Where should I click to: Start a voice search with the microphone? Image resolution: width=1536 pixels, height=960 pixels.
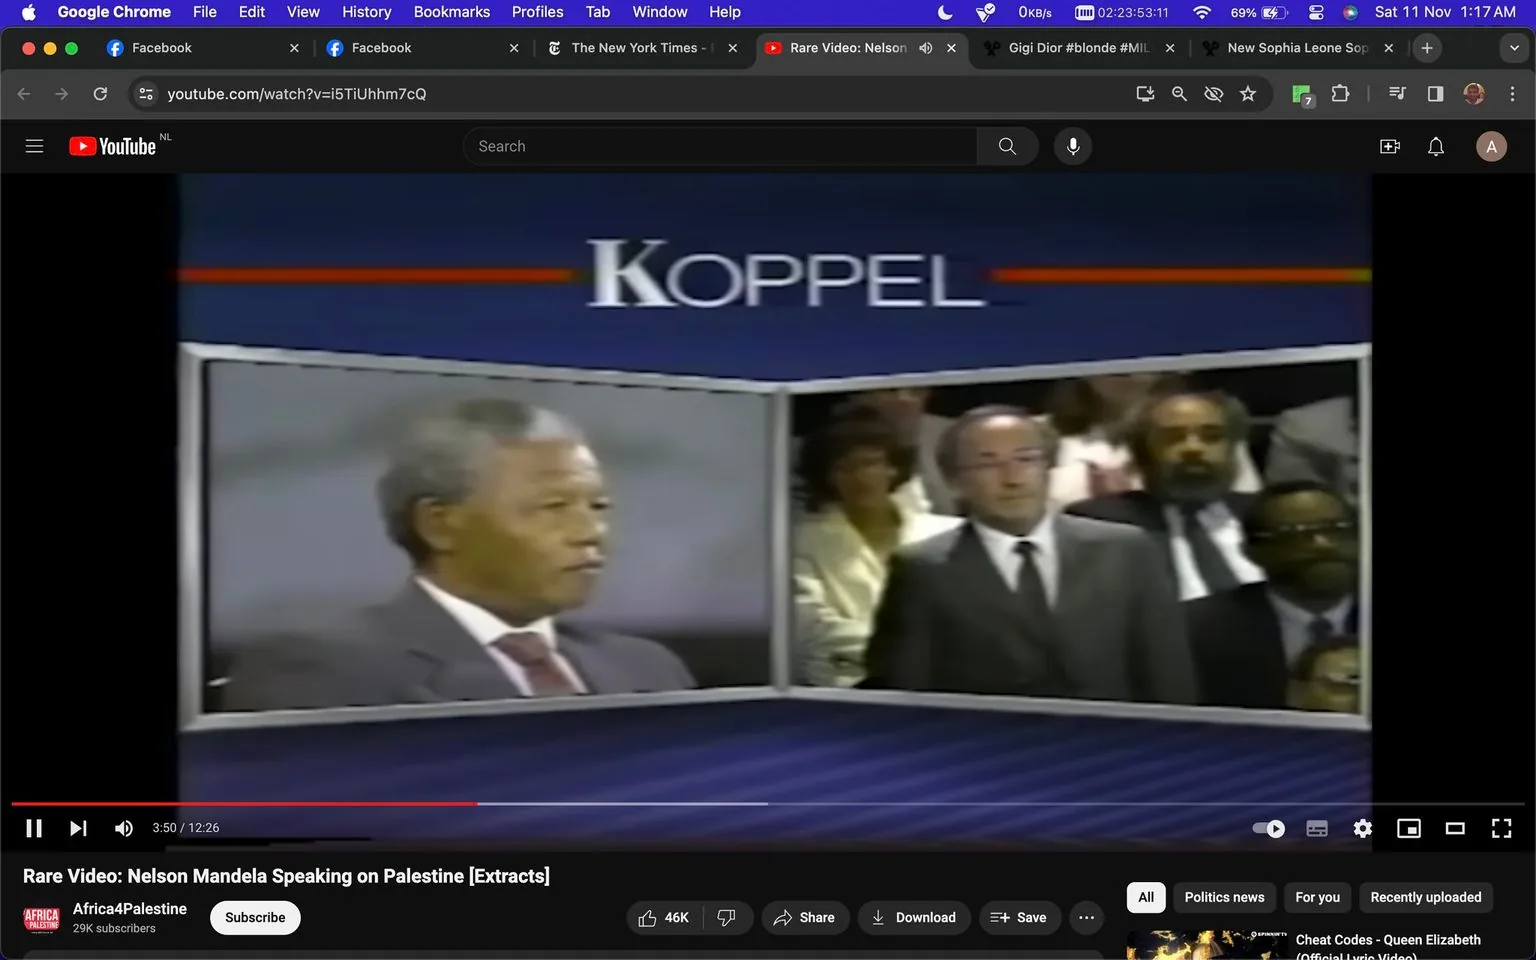[1072, 145]
